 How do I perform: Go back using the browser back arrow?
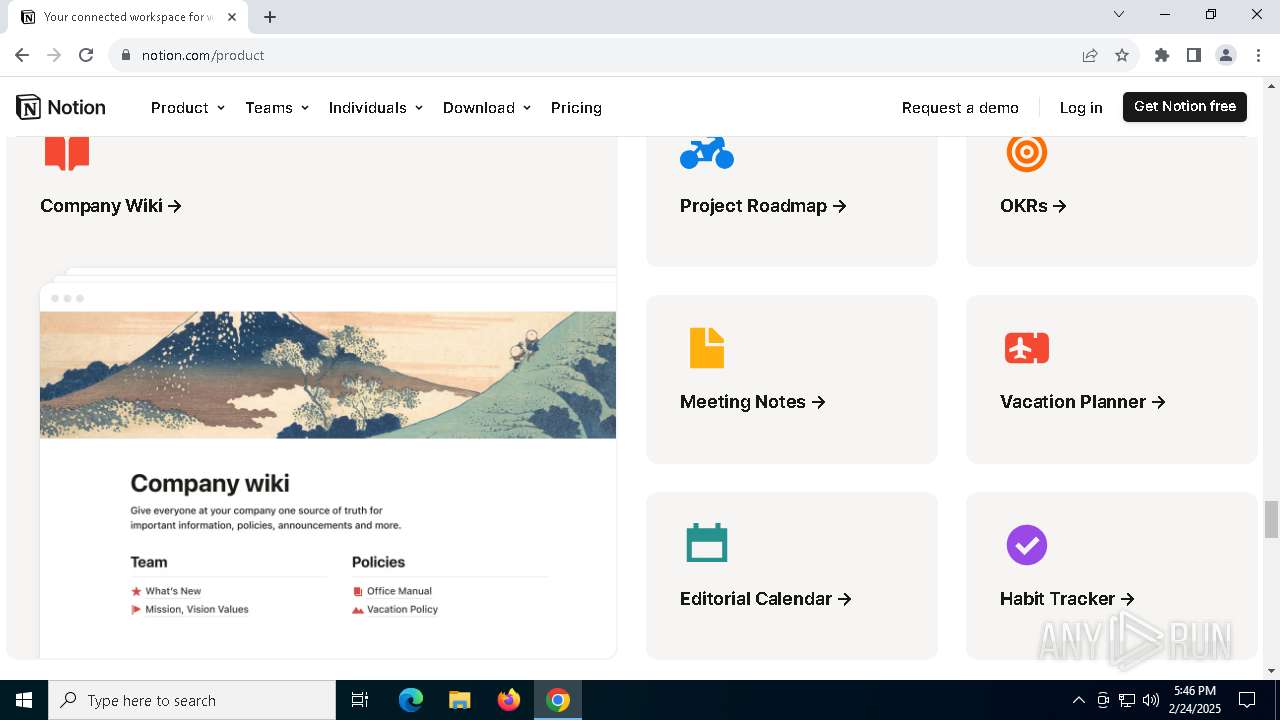pos(22,55)
